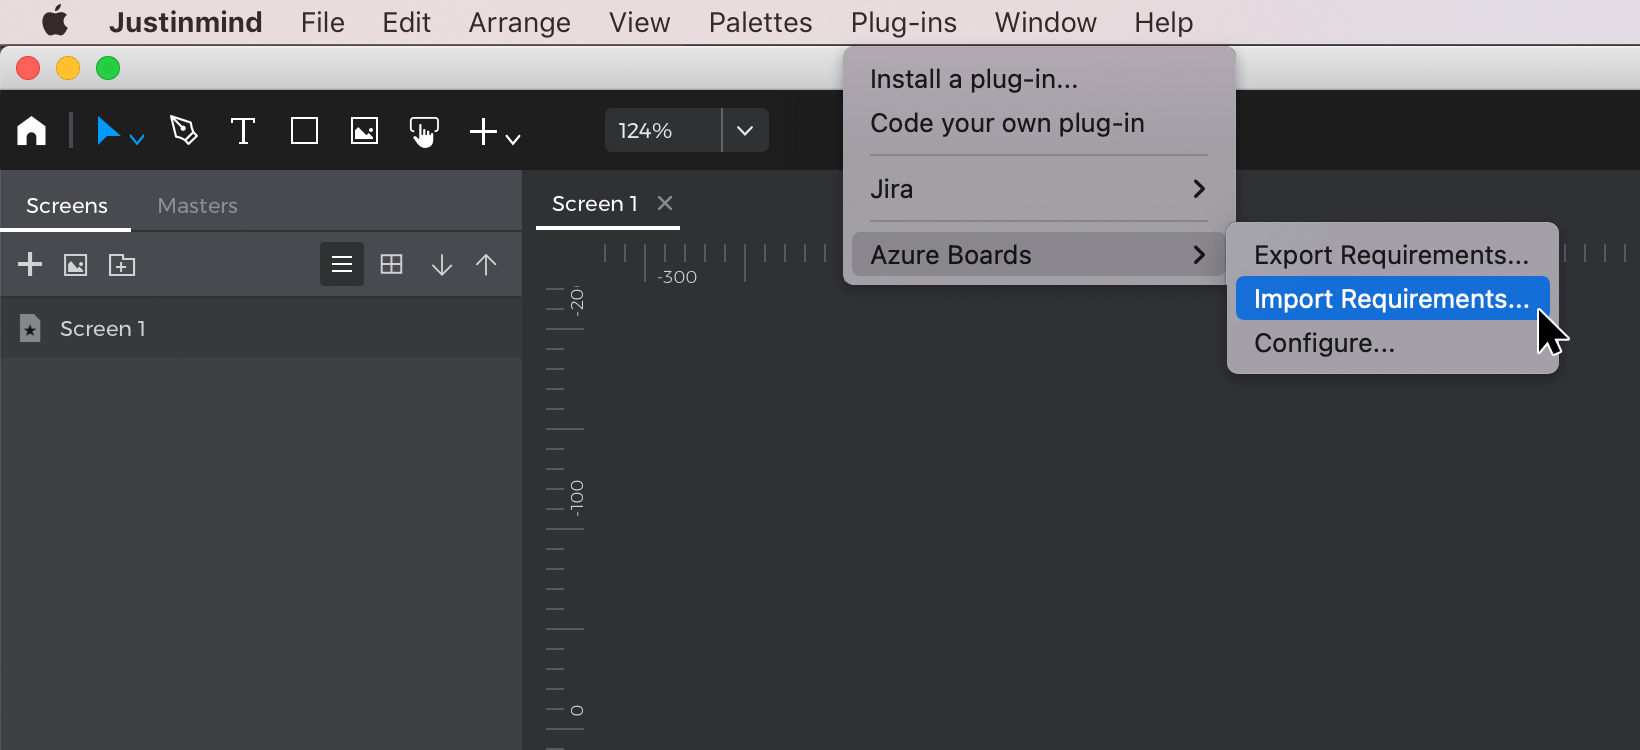Select Screen 1 in the screens list
This screenshot has width=1640, height=750.
point(103,329)
